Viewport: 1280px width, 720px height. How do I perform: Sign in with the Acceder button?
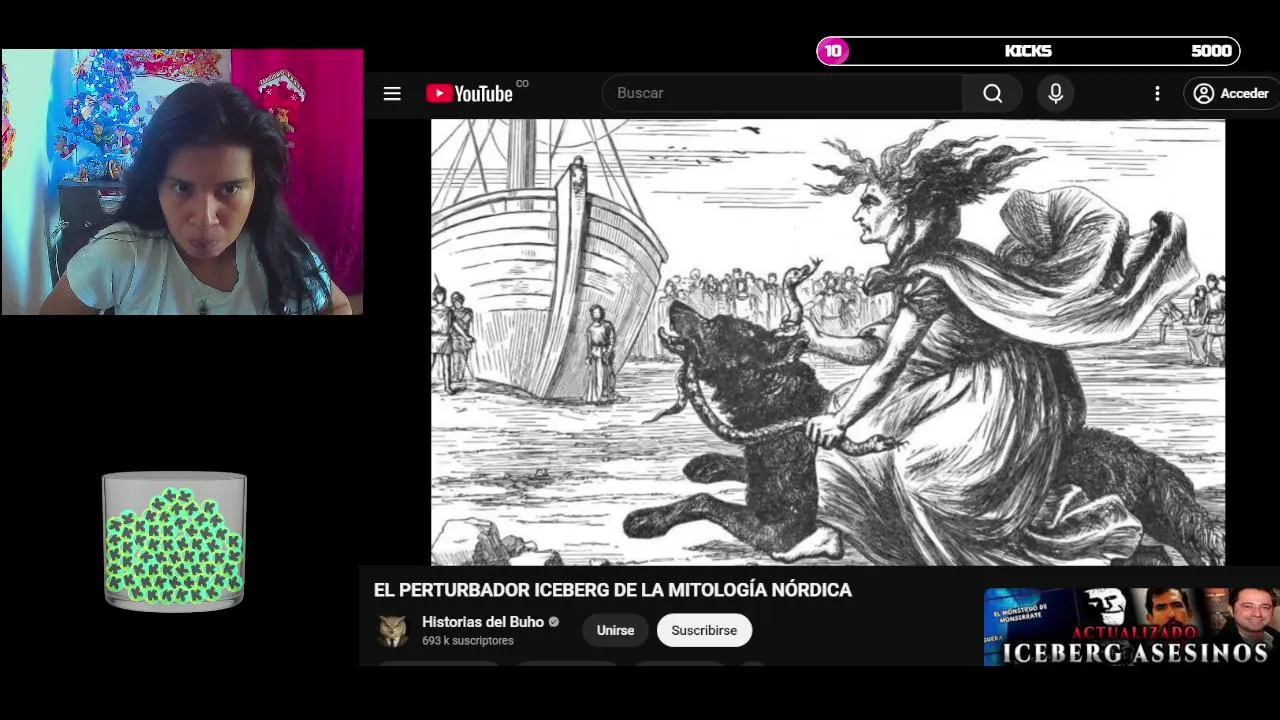point(1231,93)
